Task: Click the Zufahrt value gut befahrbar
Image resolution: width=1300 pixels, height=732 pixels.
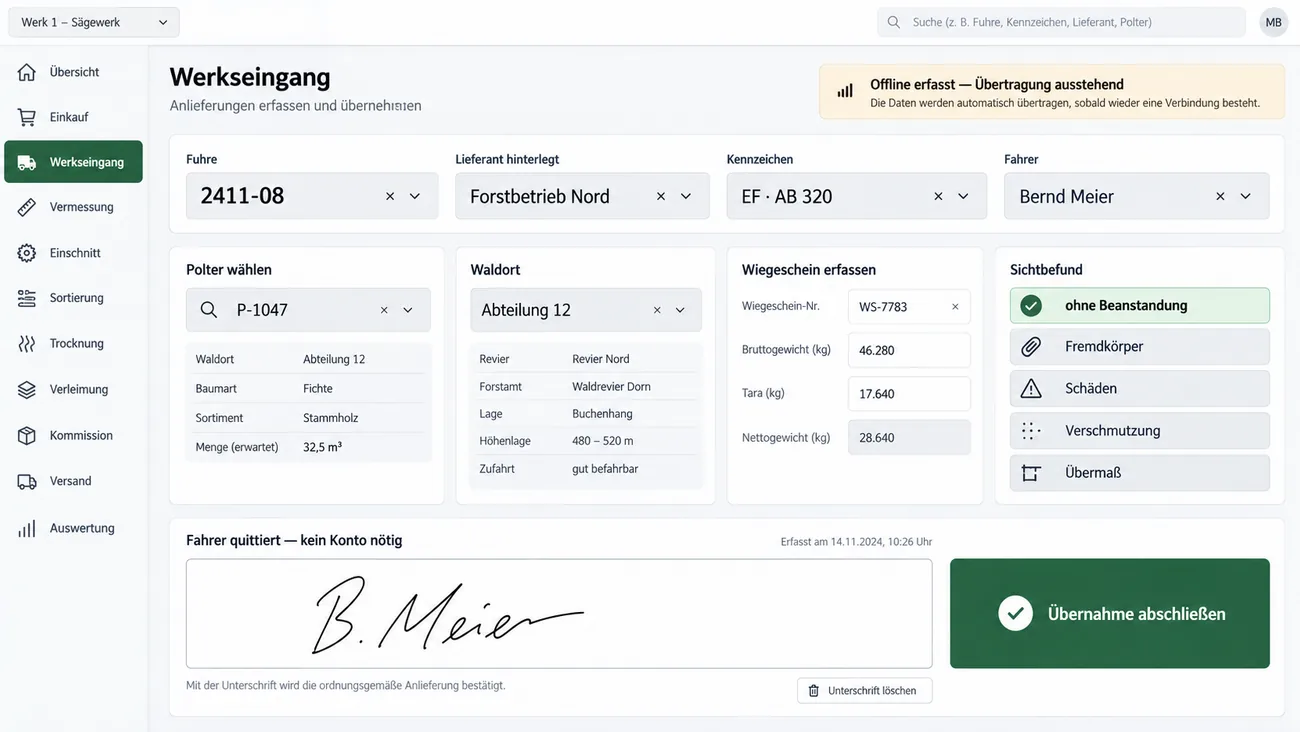Action: coord(605,469)
